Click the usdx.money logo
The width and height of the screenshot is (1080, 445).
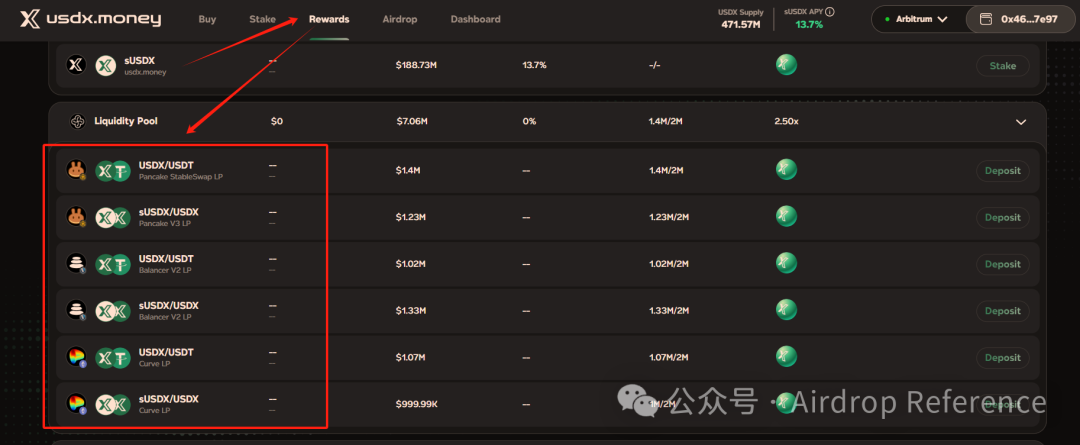(90, 19)
